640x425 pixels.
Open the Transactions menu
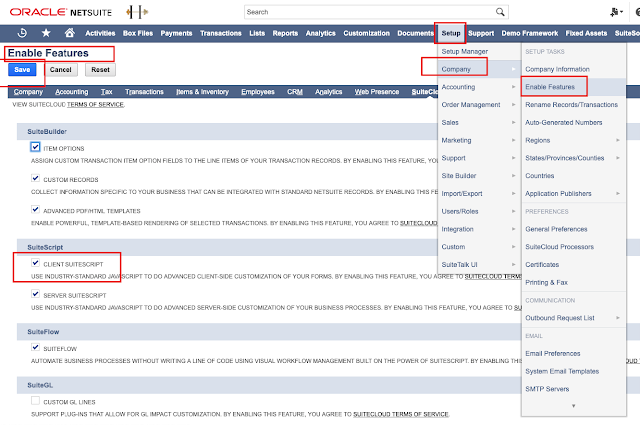[220, 33]
